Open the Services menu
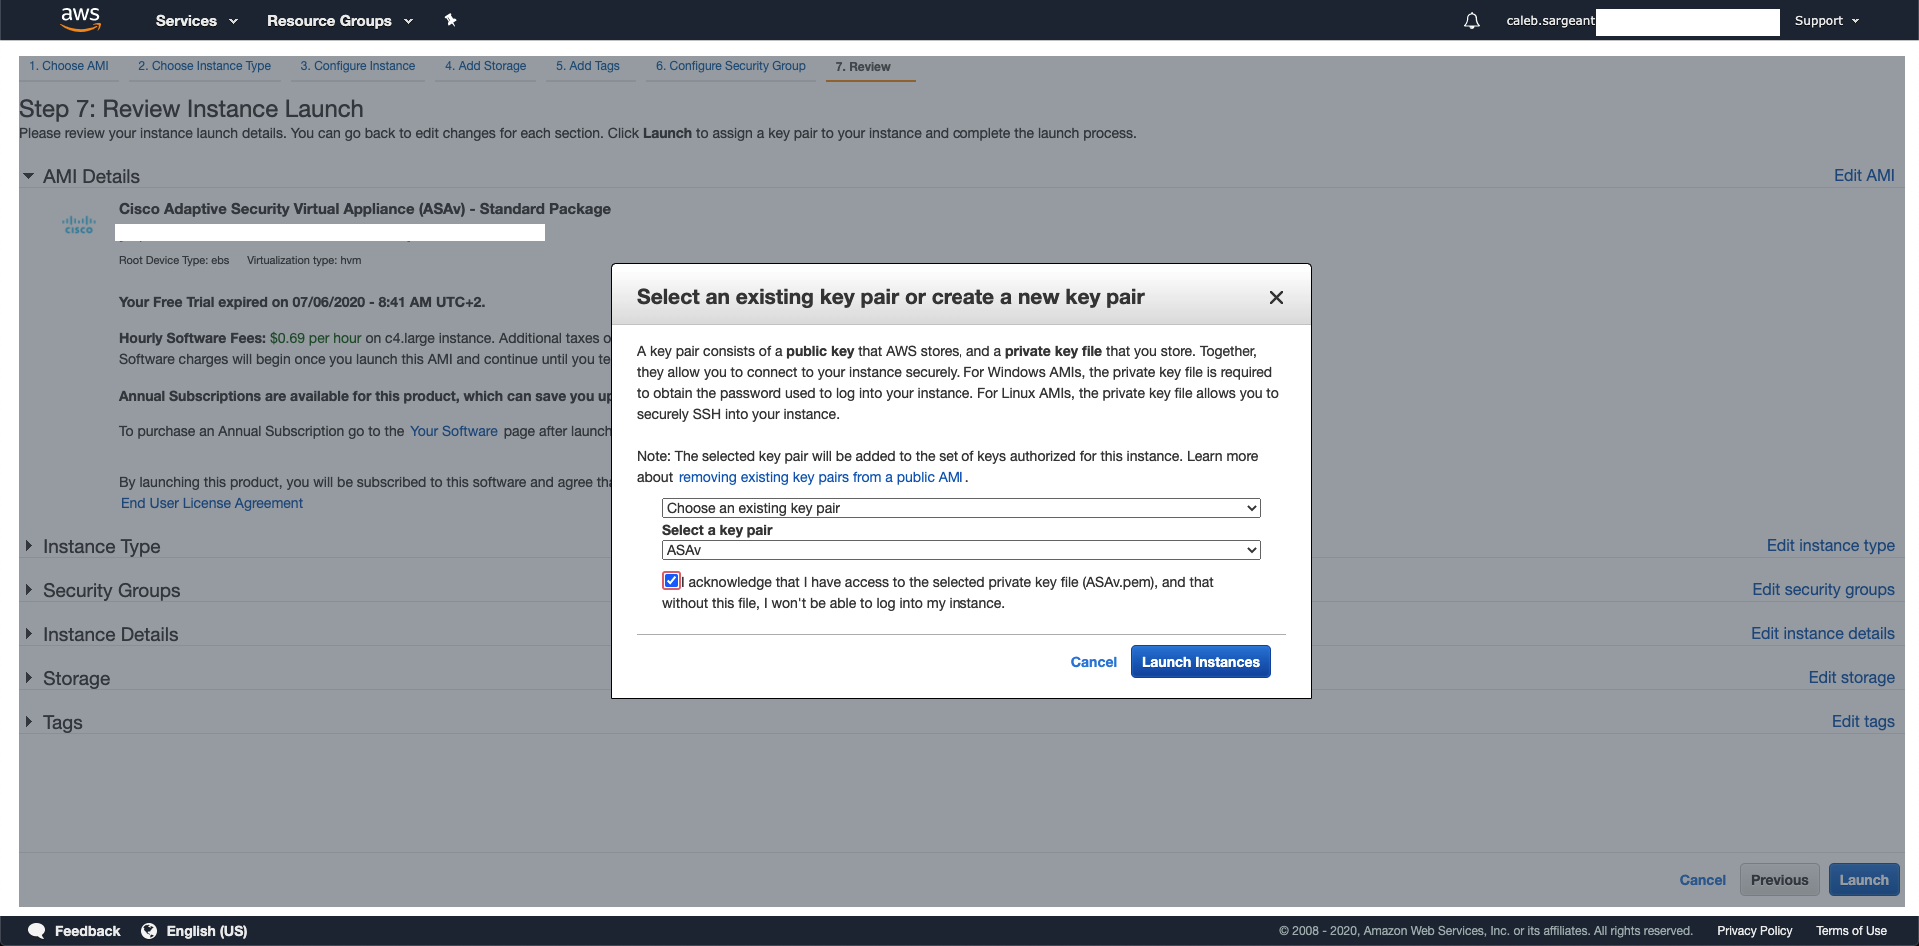This screenshot has height=946, width=1919. 197,21
